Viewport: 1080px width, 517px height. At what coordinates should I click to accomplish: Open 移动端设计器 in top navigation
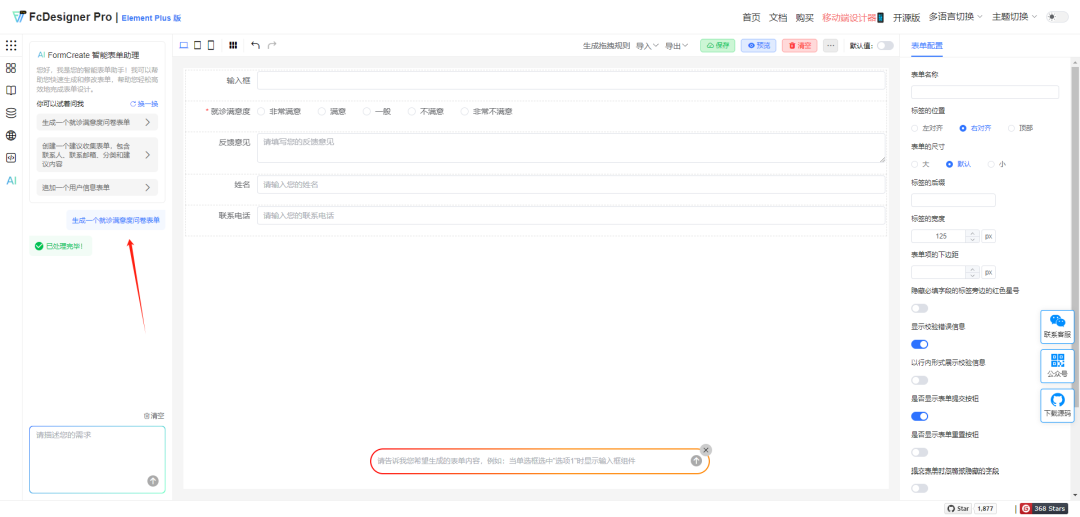click(x=853, y=17)
